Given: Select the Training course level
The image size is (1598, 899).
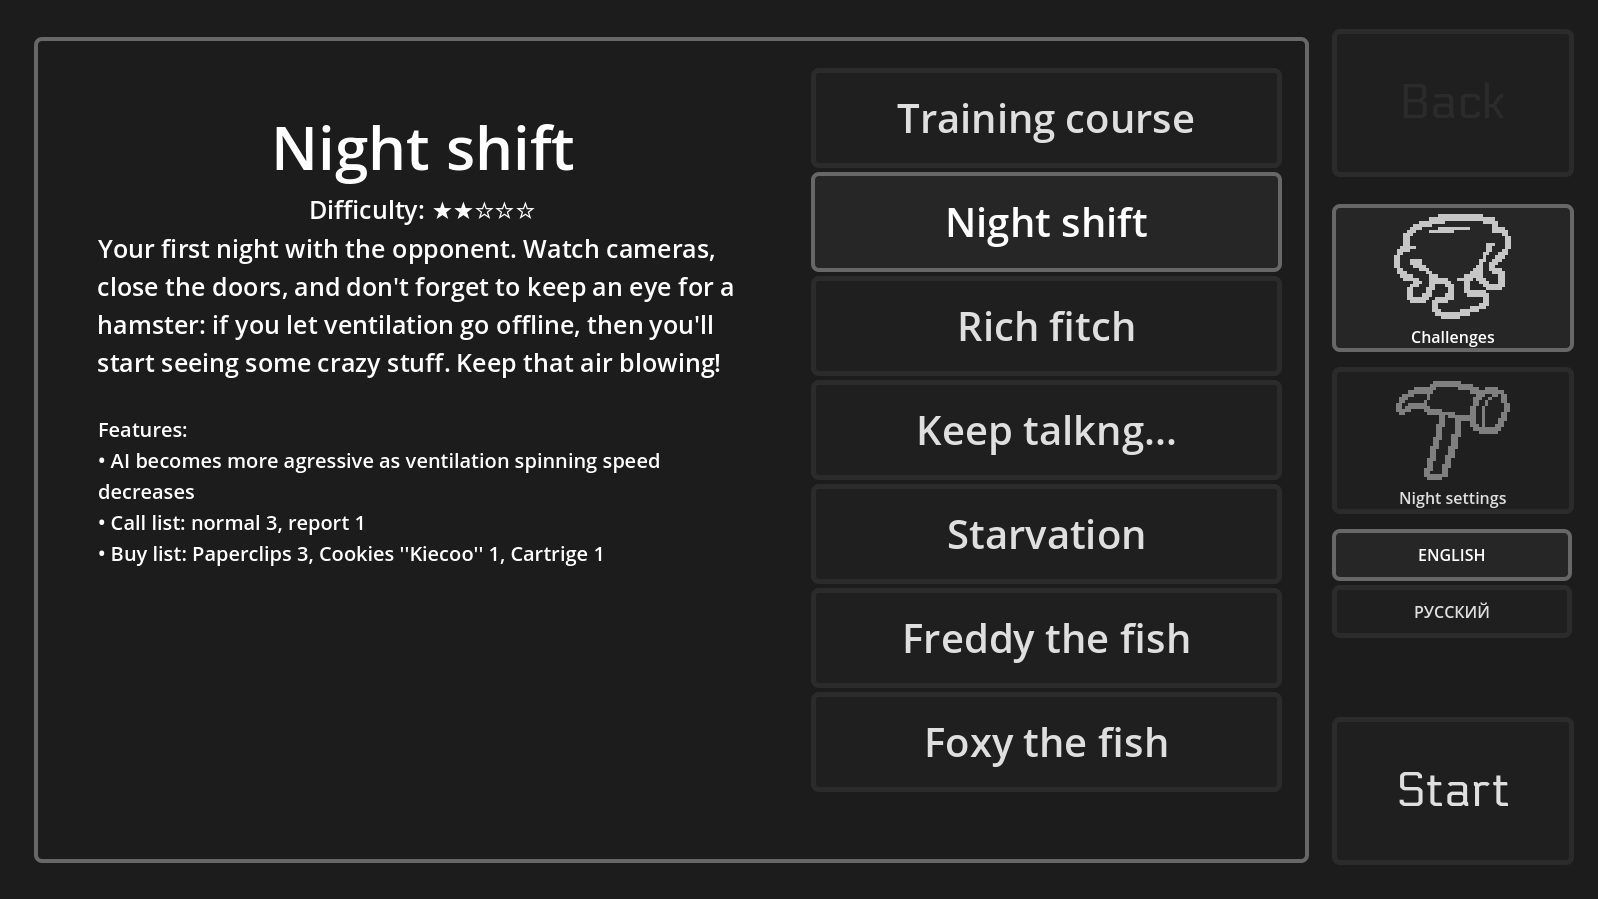Looking at the screenshot, I should 1046,119.
